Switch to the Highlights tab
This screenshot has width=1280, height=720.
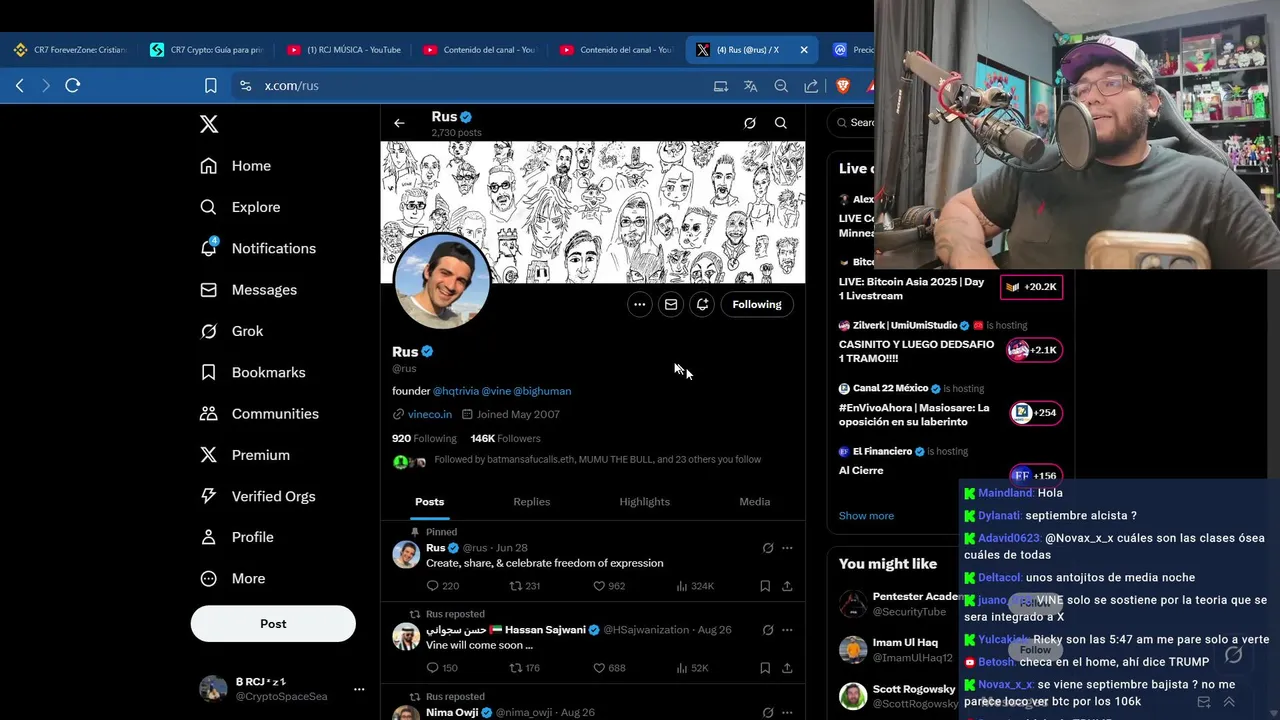pyautogui.click(x=645, y=502)
